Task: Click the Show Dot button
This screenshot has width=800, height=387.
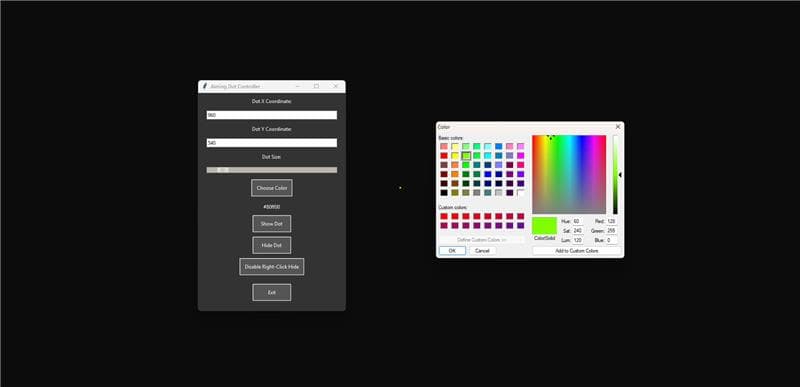Action: pyautogui.click(x=271, y=224)
